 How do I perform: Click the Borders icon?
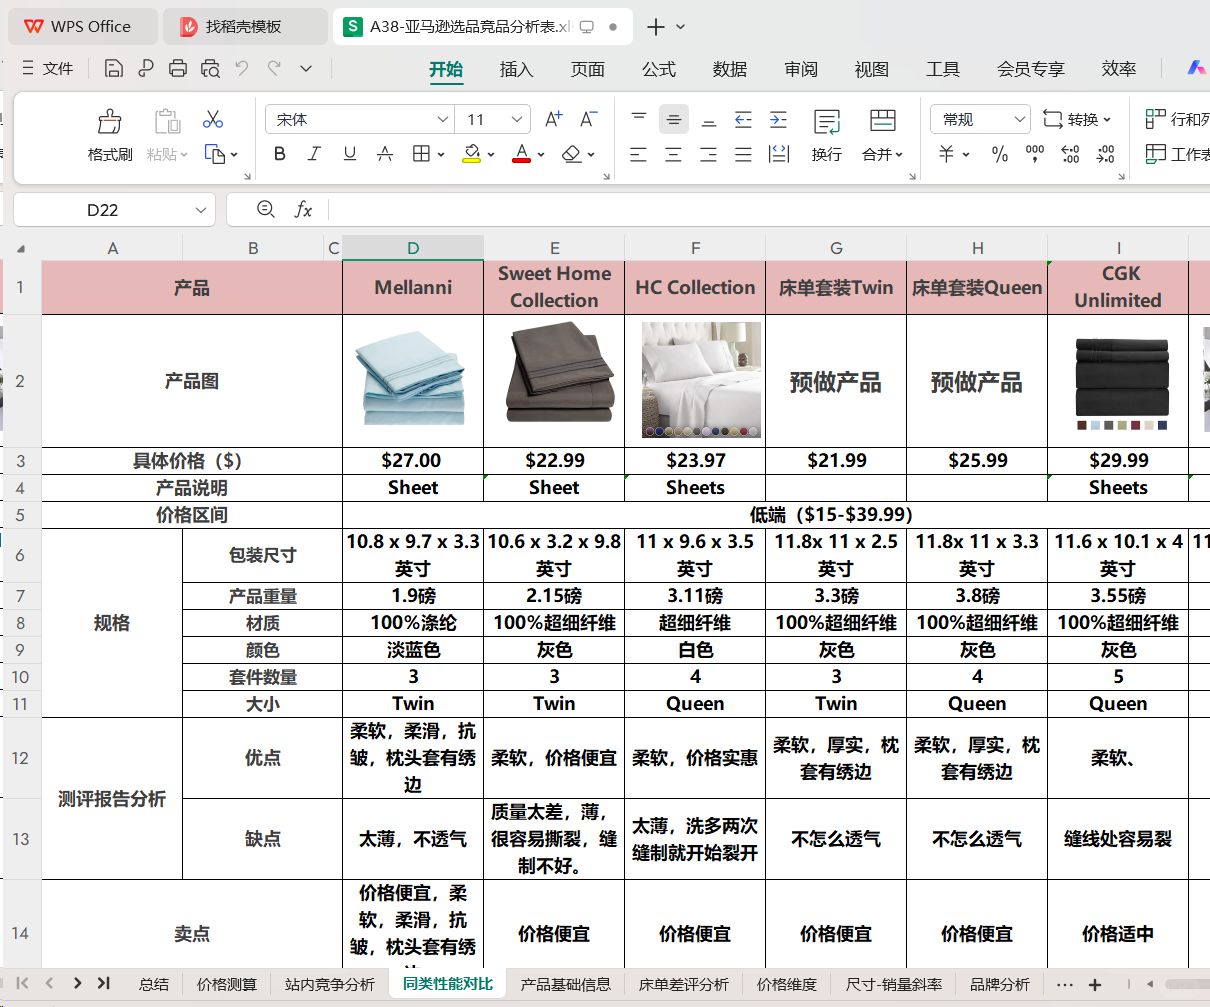pyautogui.click(x=421, y=154)
